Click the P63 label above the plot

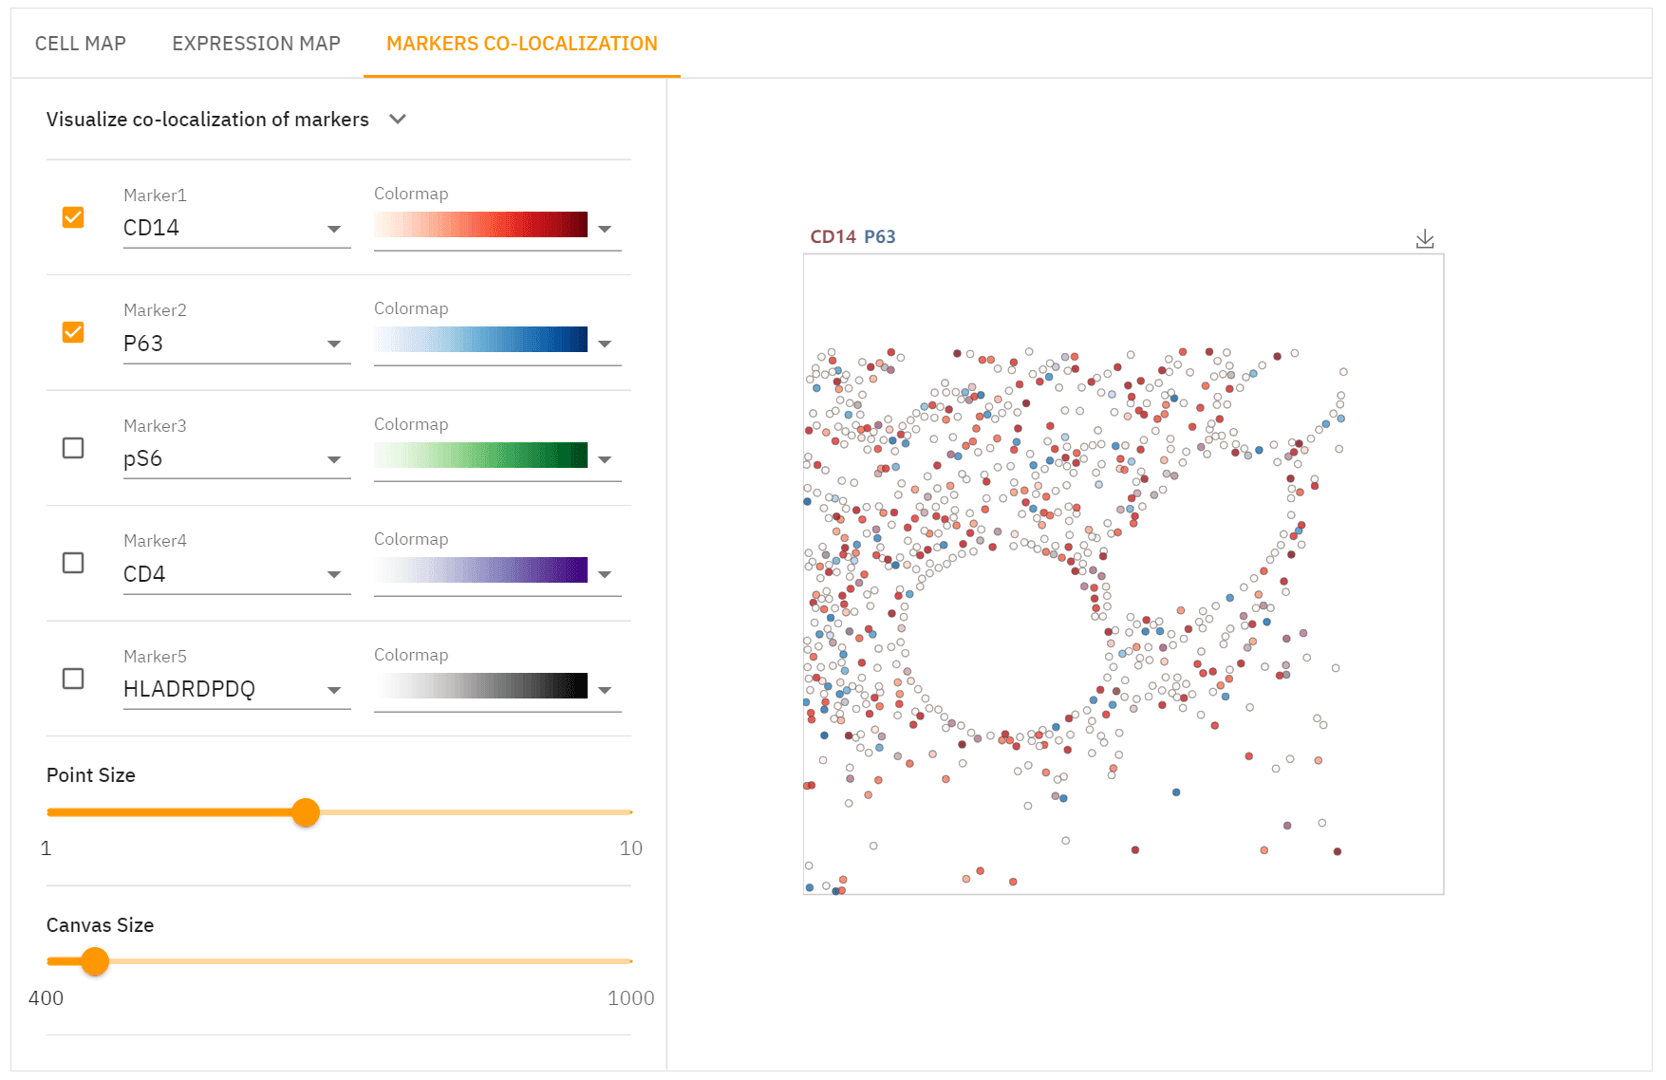(880, 237)
